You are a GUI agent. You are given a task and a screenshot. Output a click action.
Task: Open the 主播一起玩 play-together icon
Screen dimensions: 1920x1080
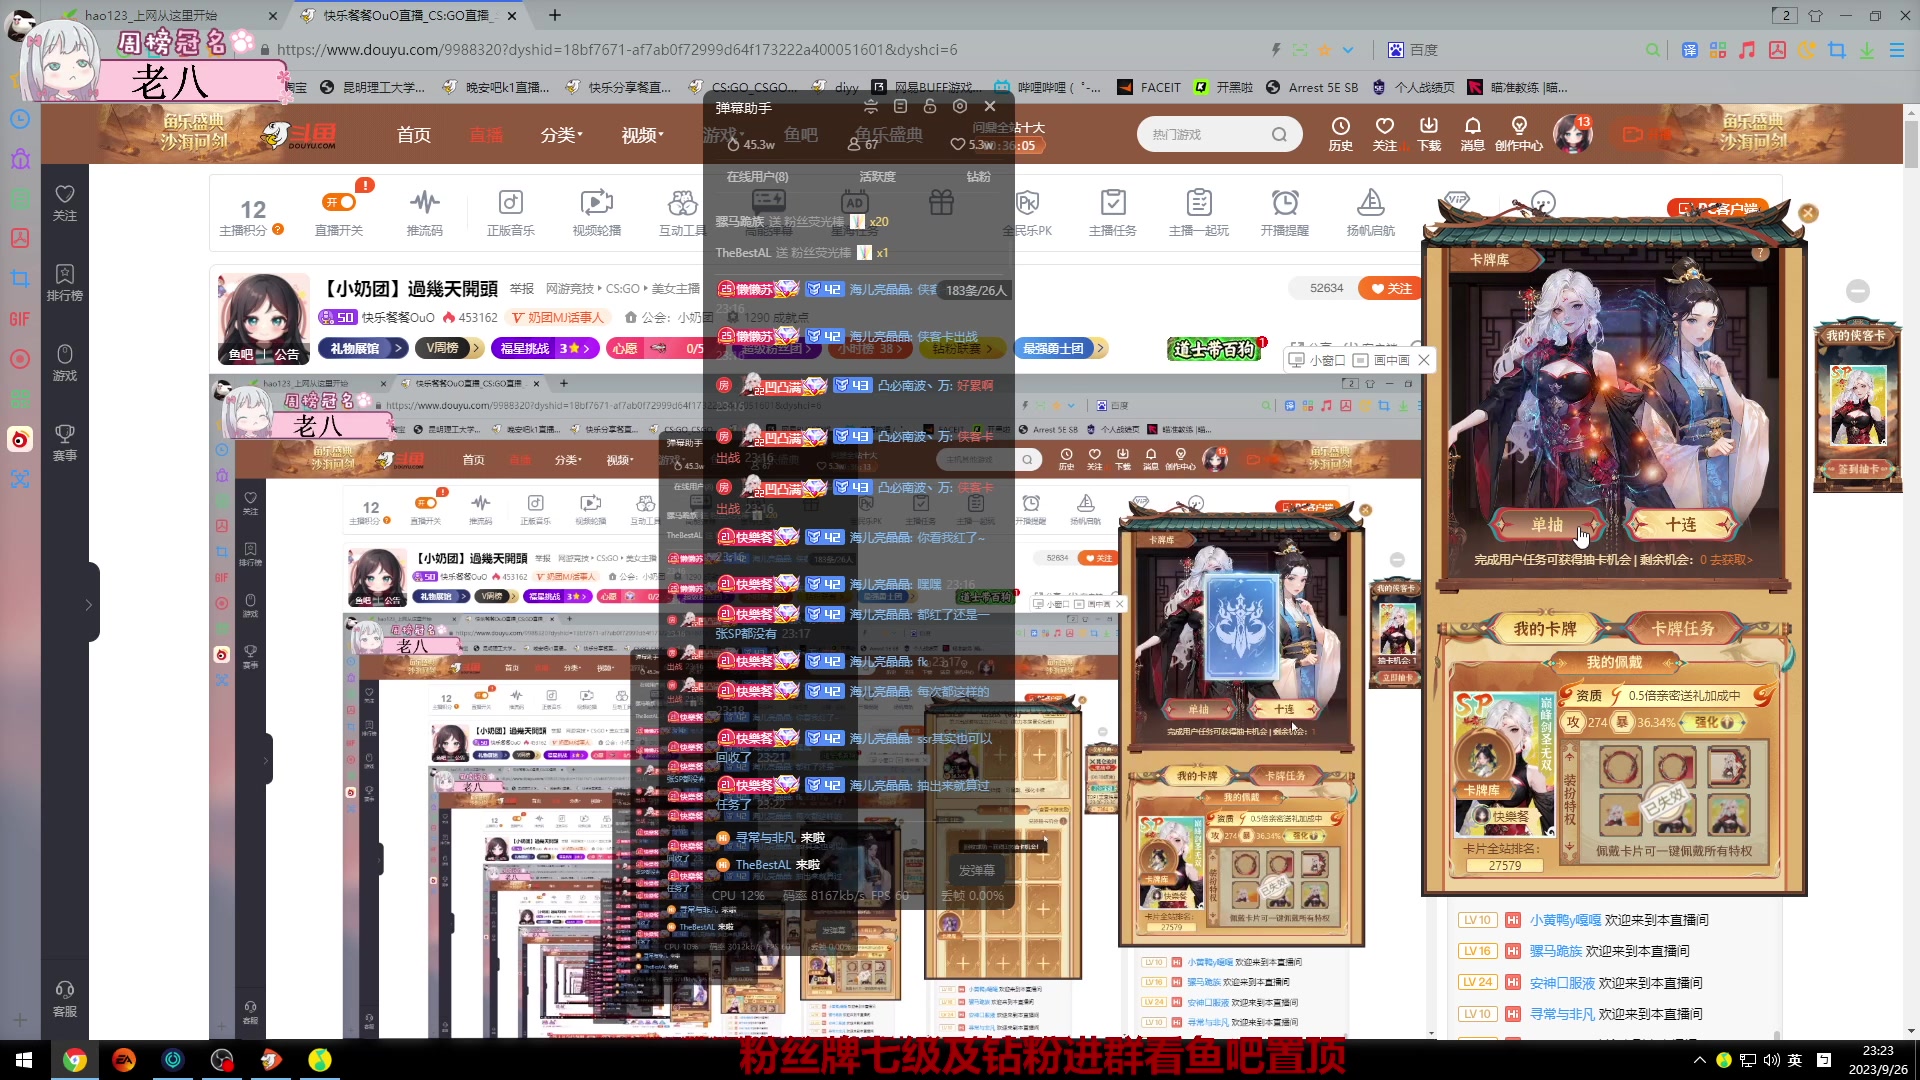coord(1198,213)
